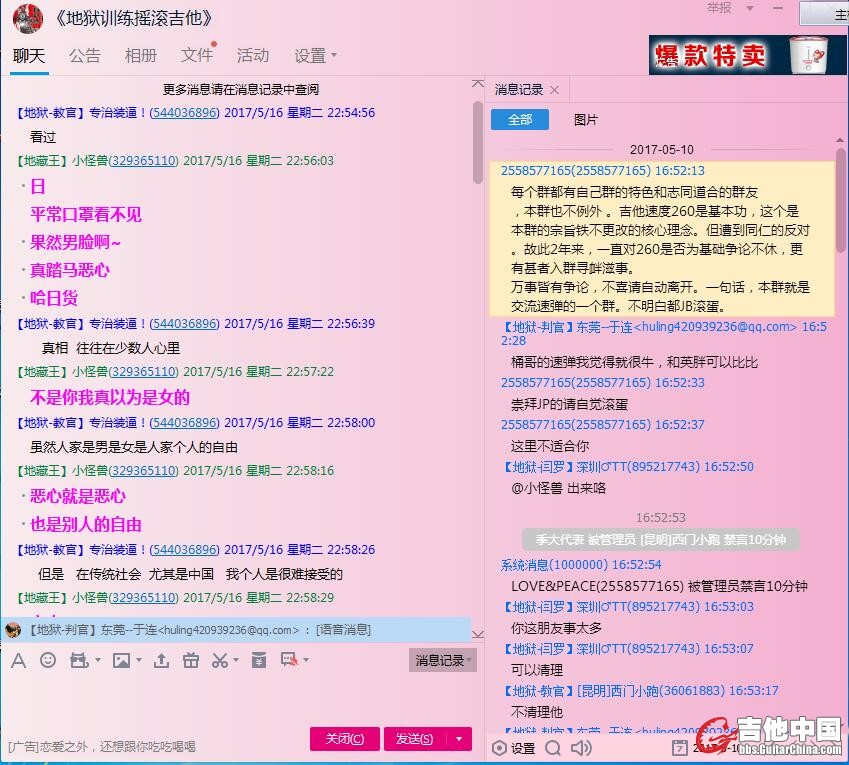This screenshot has width=849, height=765.
Task: Click the group calendar notes icon
Action: coord(259,660)
